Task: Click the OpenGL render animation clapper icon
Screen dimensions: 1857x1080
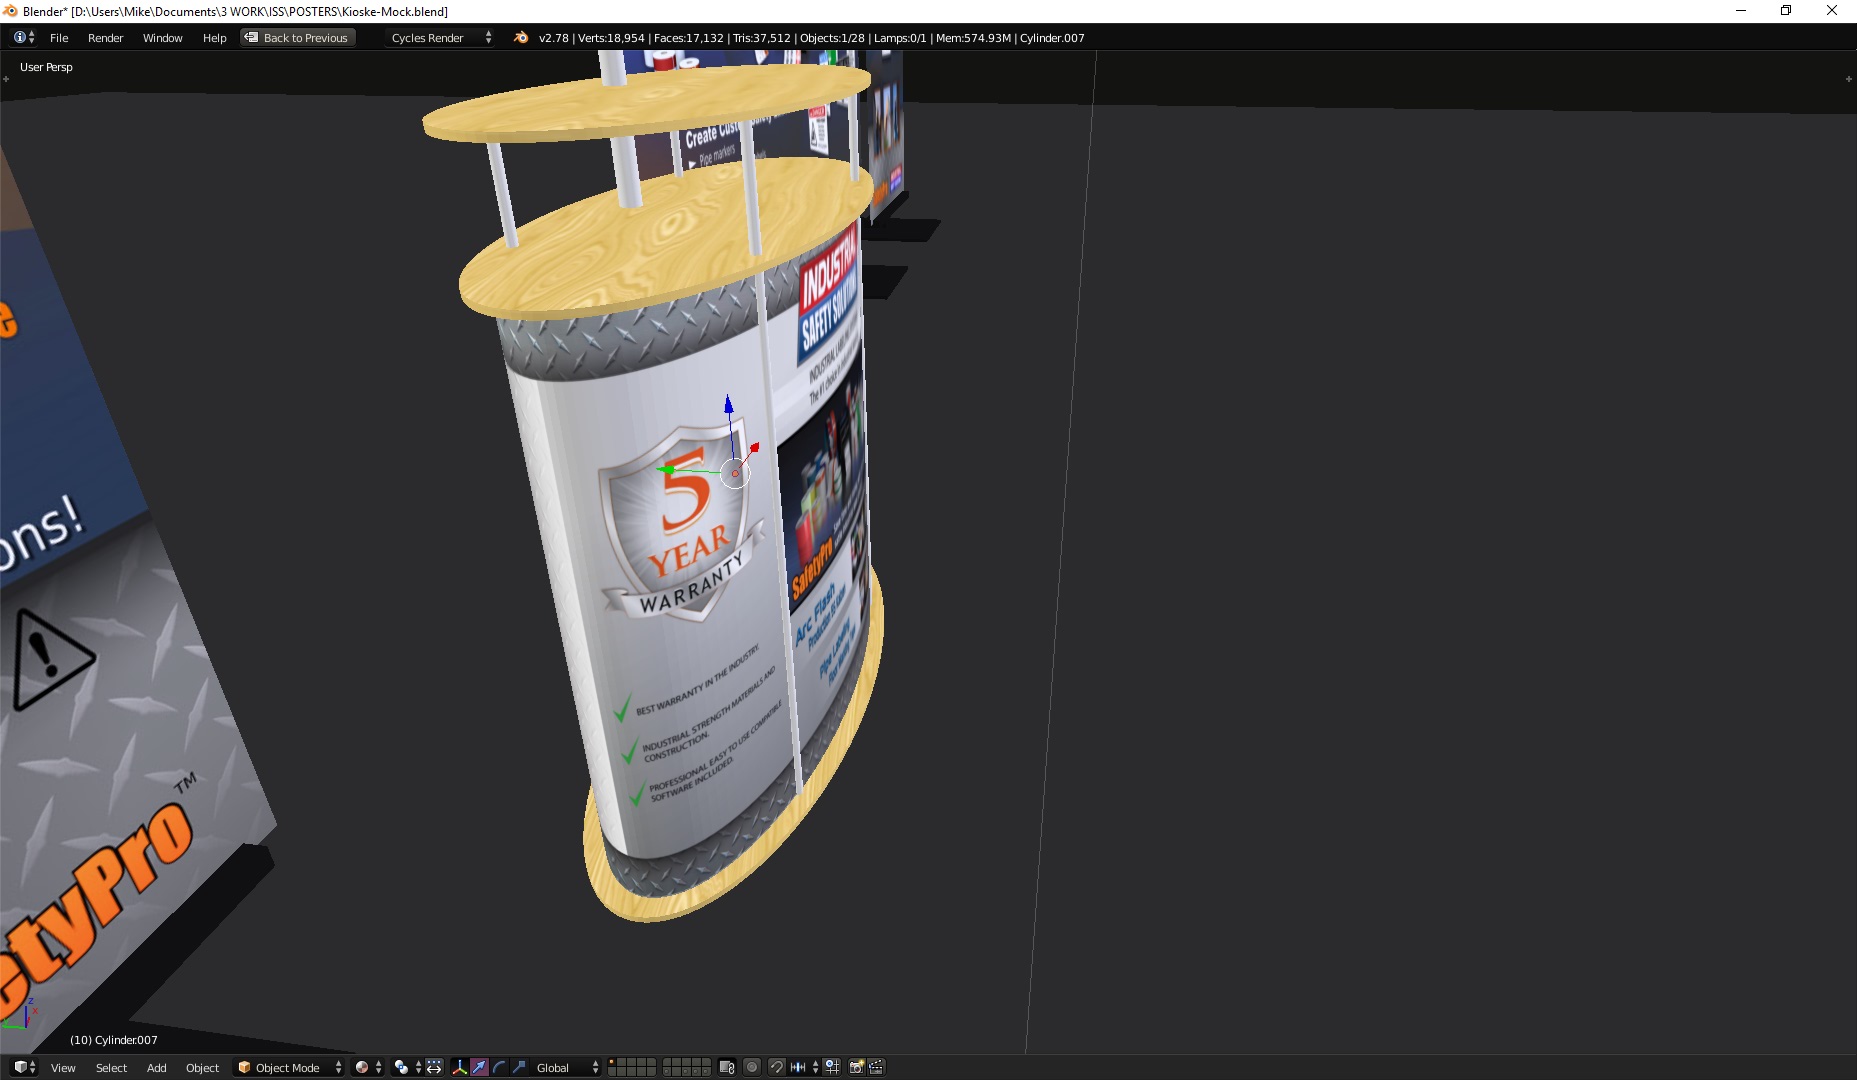Action: 876,1068
